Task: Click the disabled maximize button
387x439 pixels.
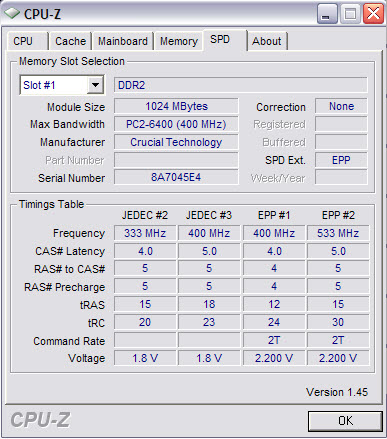Action: click(350, 14)
